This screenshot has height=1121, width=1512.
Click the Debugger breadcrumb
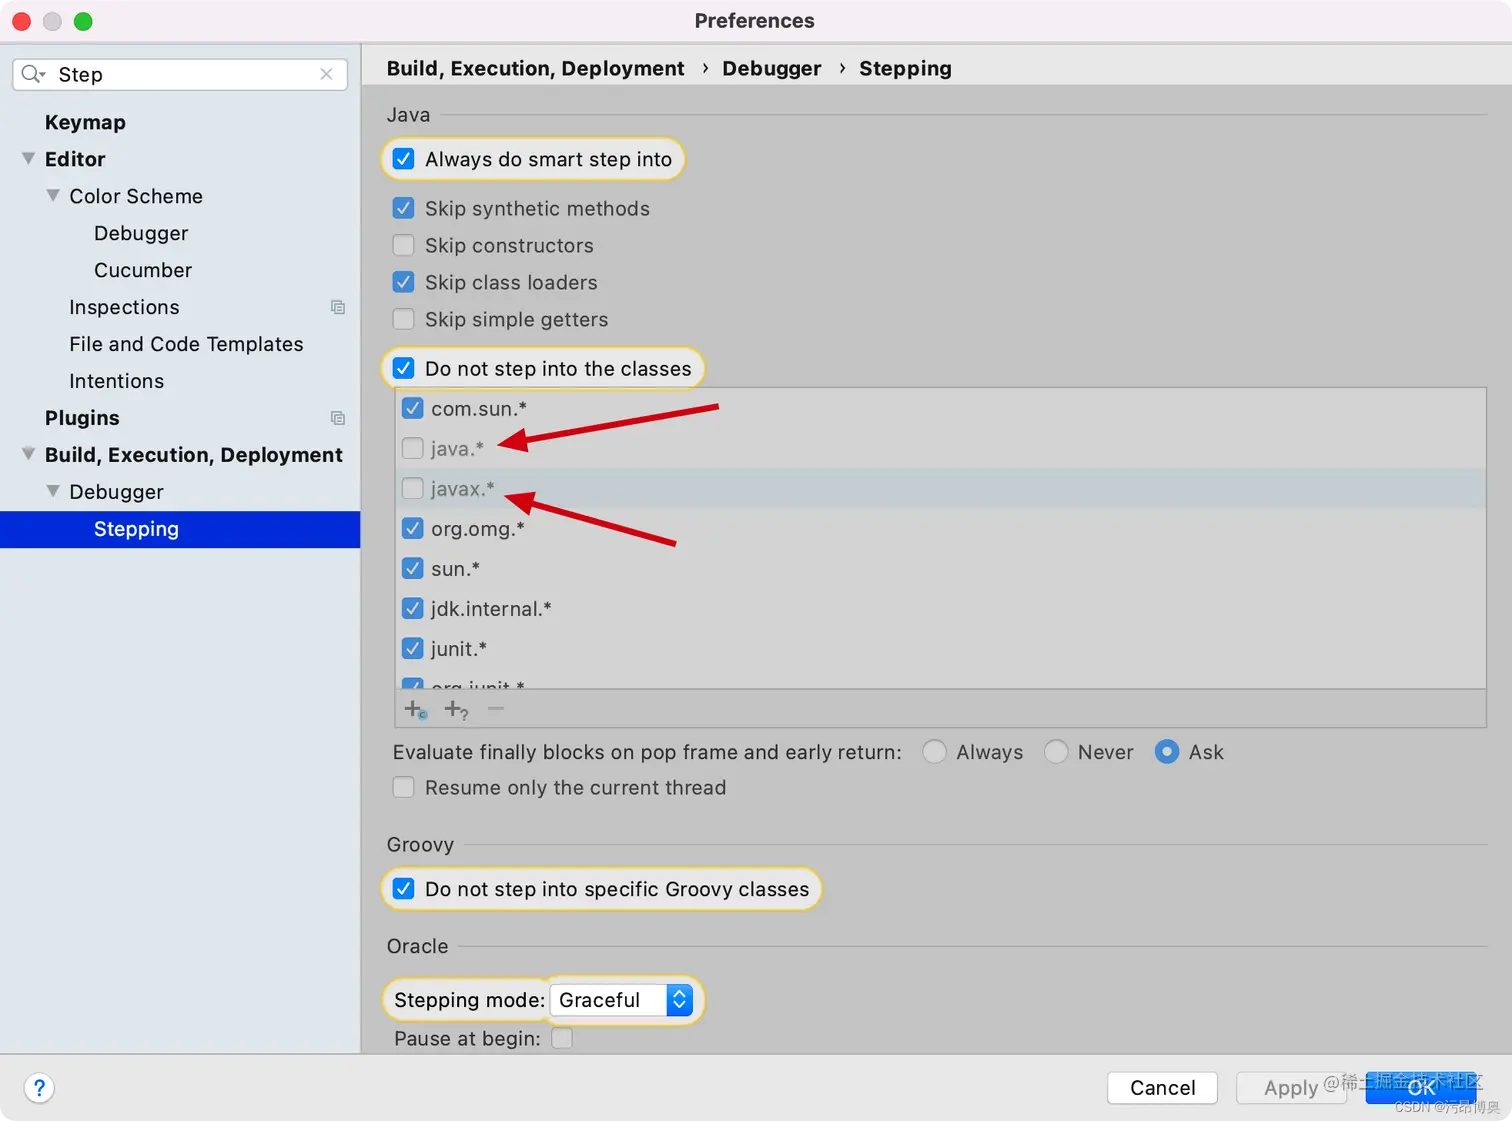pyautogui.click(x=771, y=68)
